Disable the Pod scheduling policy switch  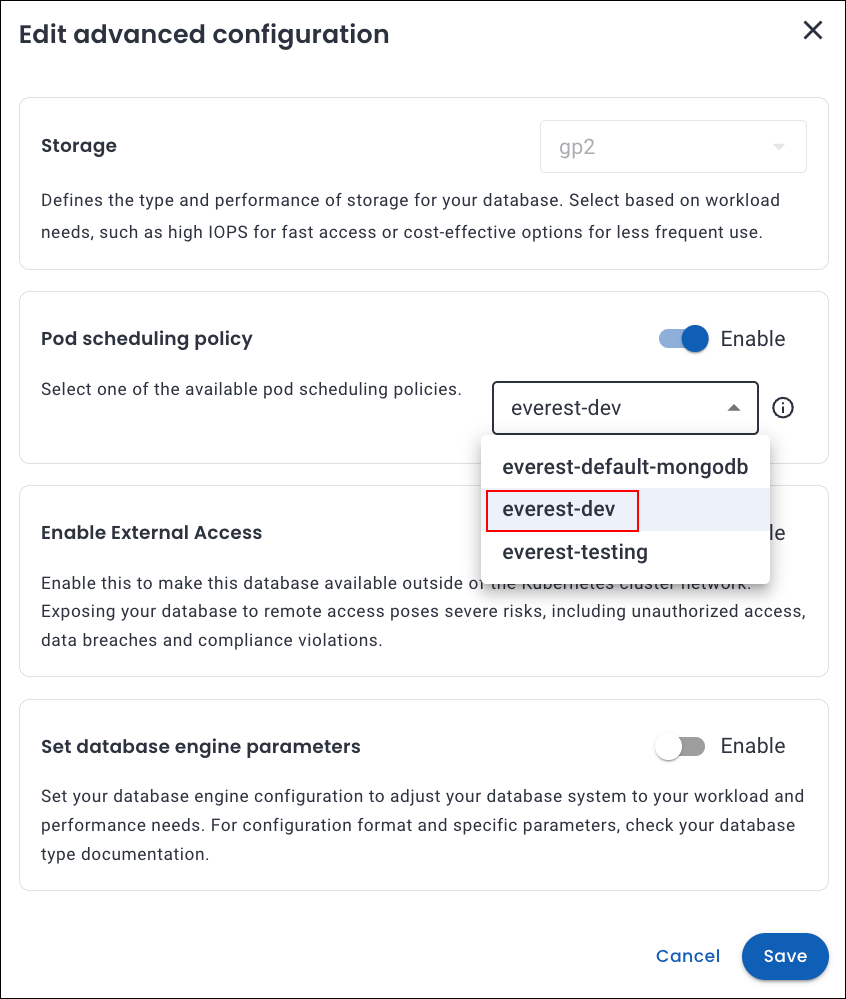pyautogui.click(x=684, y=339)
